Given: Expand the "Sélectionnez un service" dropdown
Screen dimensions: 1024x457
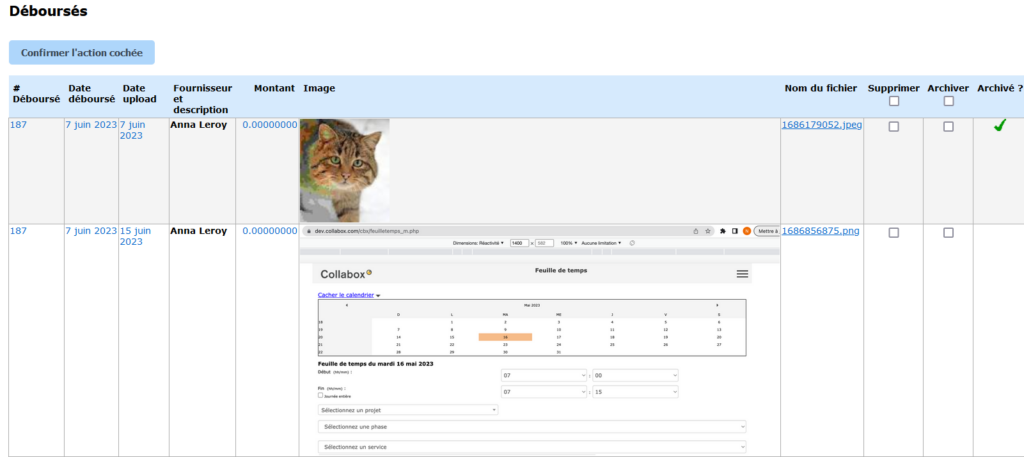Looking at the screenshot, I should tap(531, 447).
